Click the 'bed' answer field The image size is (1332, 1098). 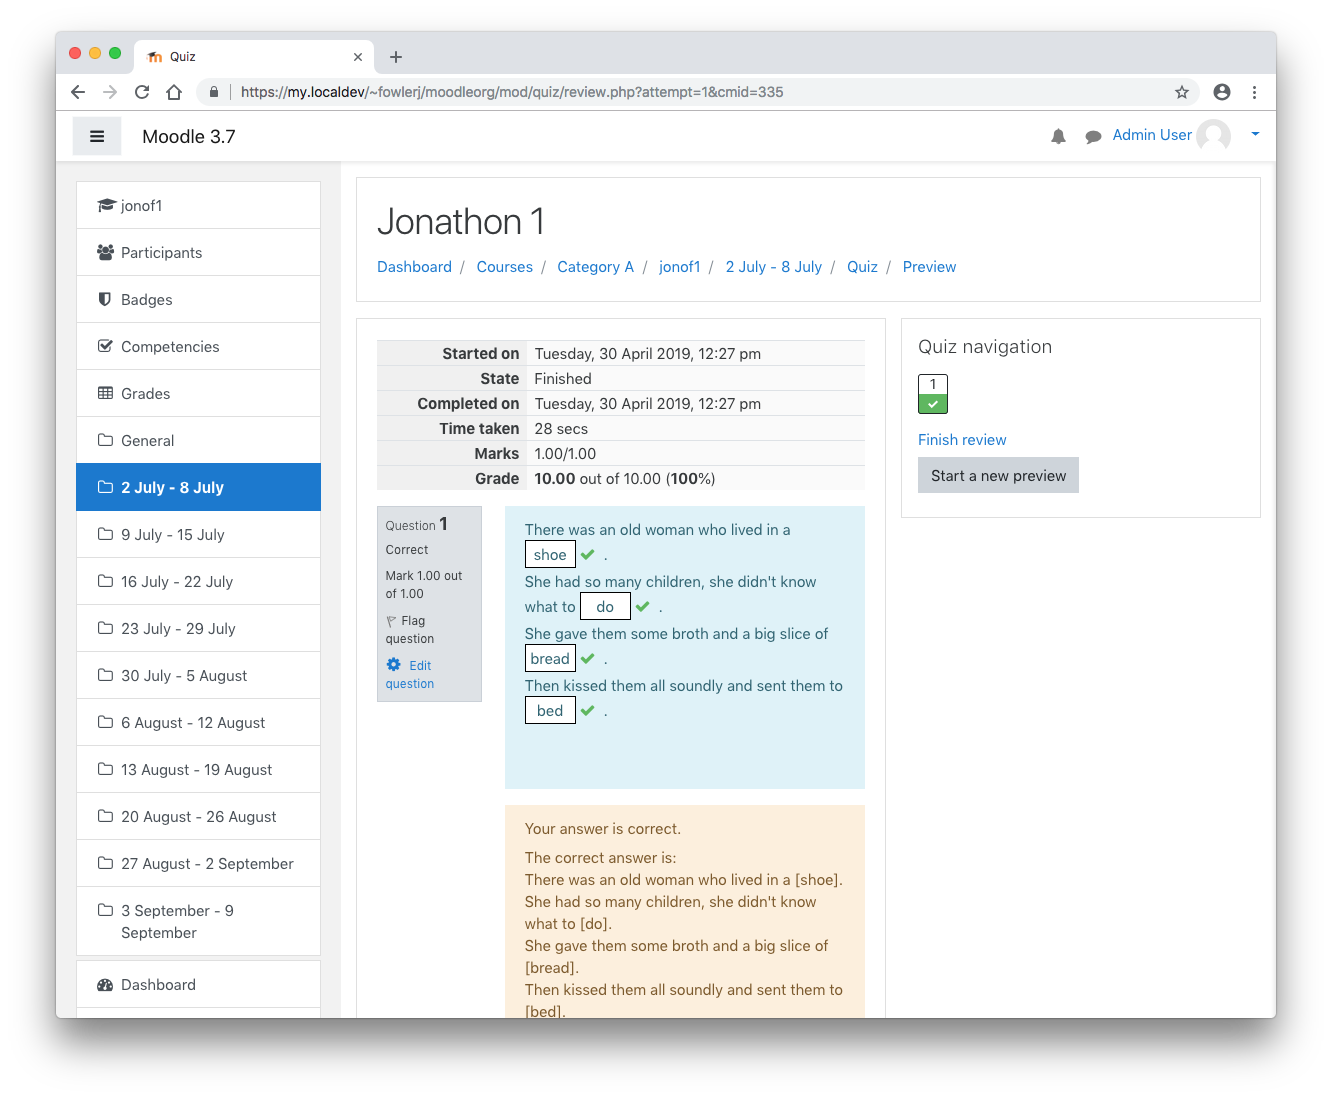coord(550,711)
